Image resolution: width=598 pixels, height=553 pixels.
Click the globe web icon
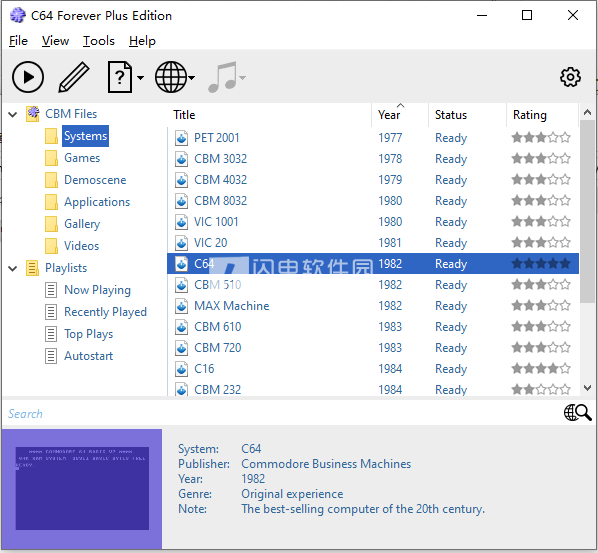[x=171, y=77]
